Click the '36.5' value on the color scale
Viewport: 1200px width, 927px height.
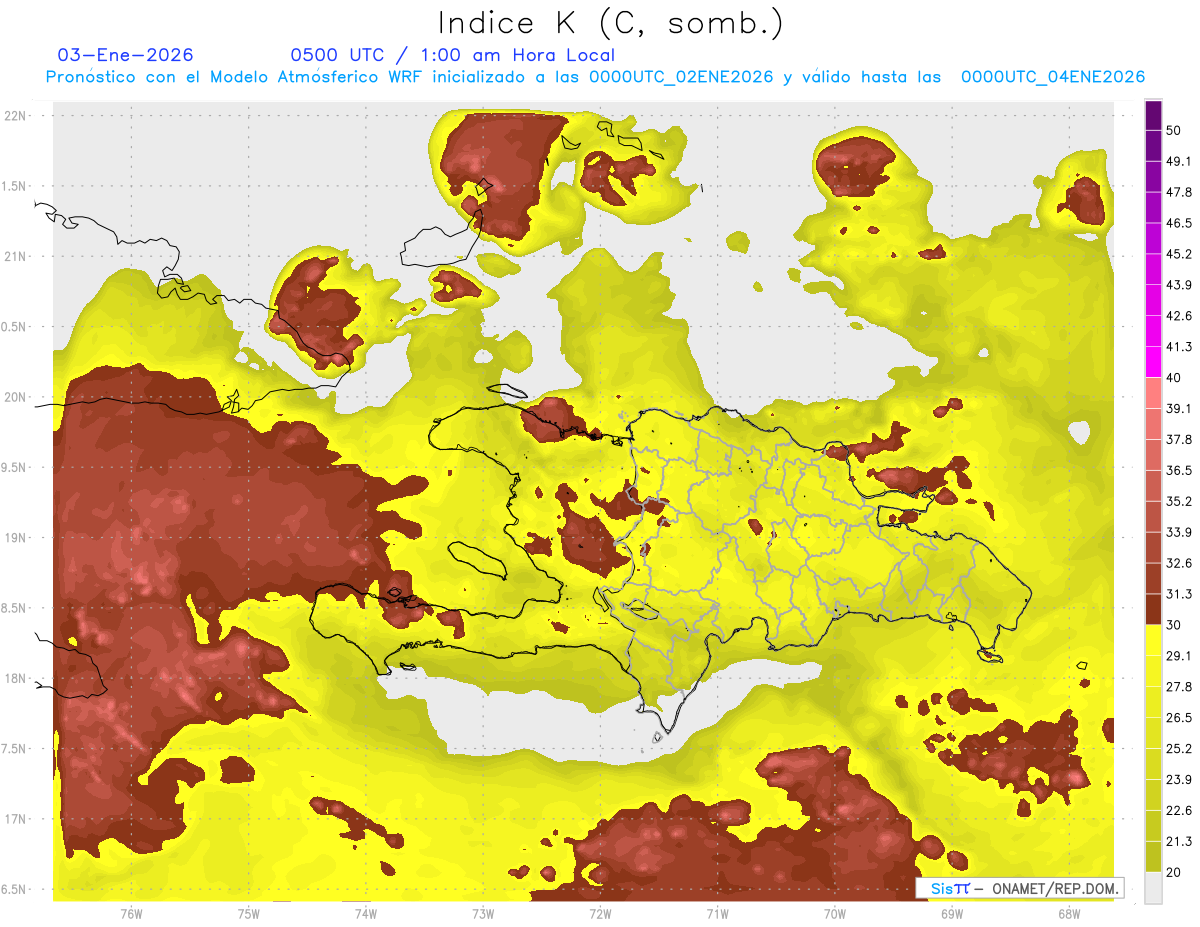pyautogui.click(x=1179, y=470)
